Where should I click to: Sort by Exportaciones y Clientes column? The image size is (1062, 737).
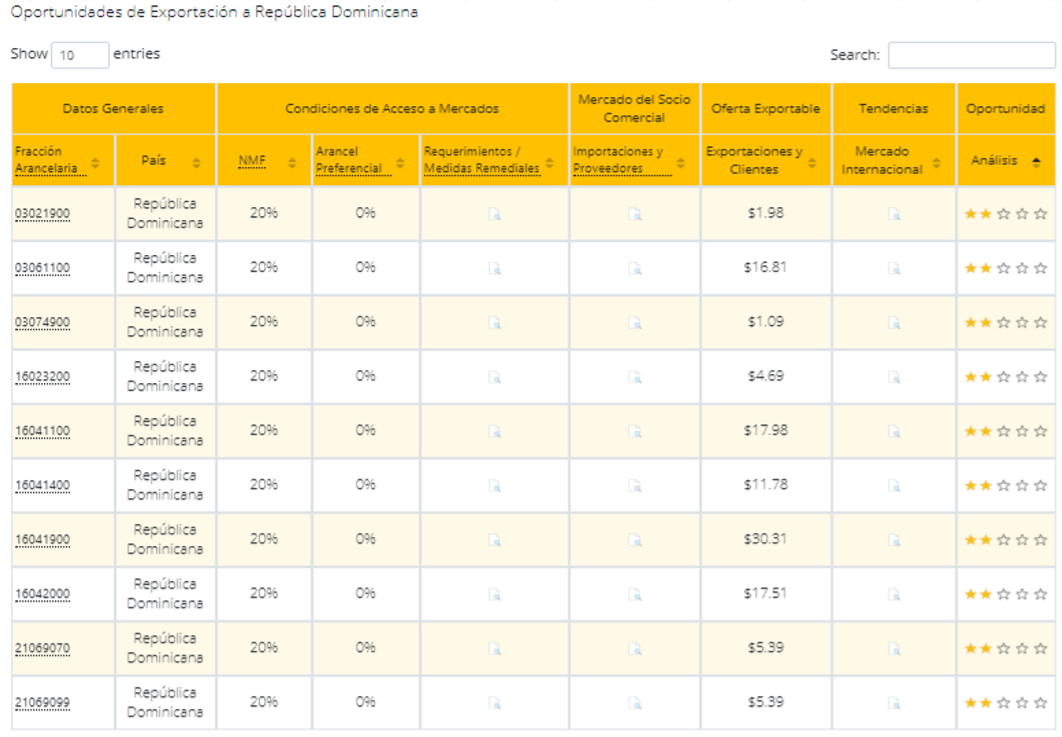(765, 161)
